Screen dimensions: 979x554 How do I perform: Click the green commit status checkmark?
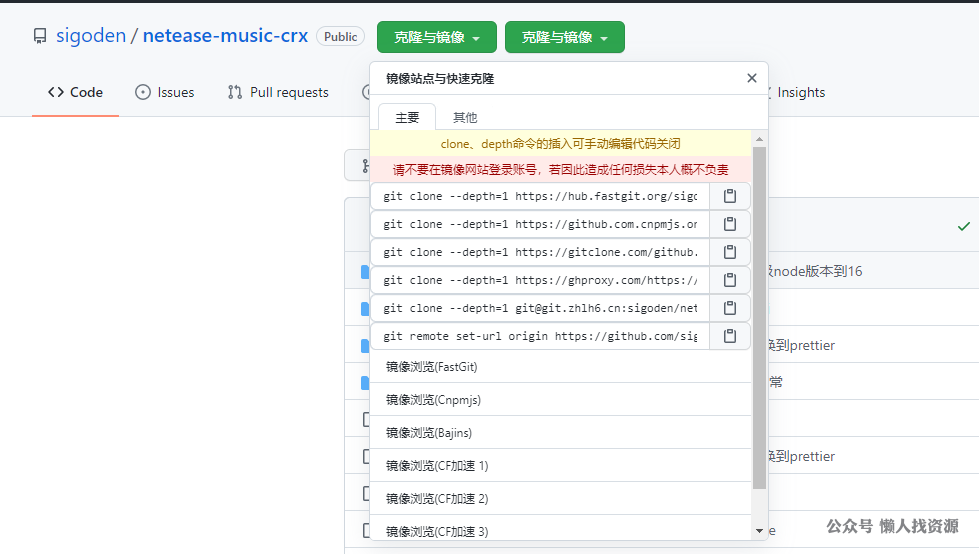963,226
